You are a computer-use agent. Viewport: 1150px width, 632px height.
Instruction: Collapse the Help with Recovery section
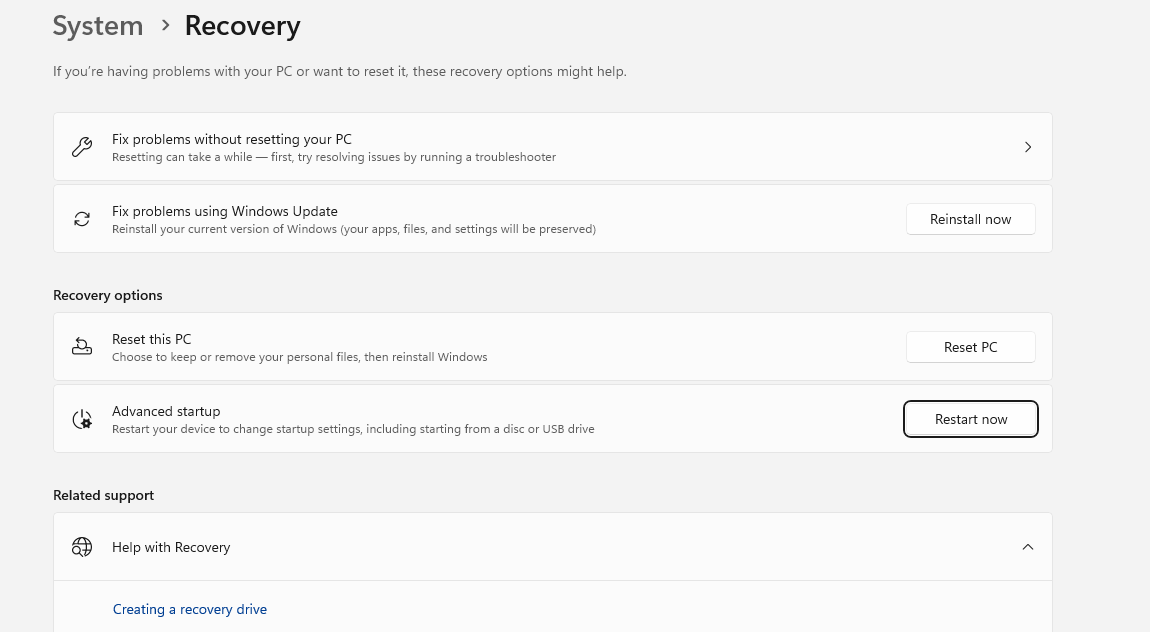[x=1027, y=547]
